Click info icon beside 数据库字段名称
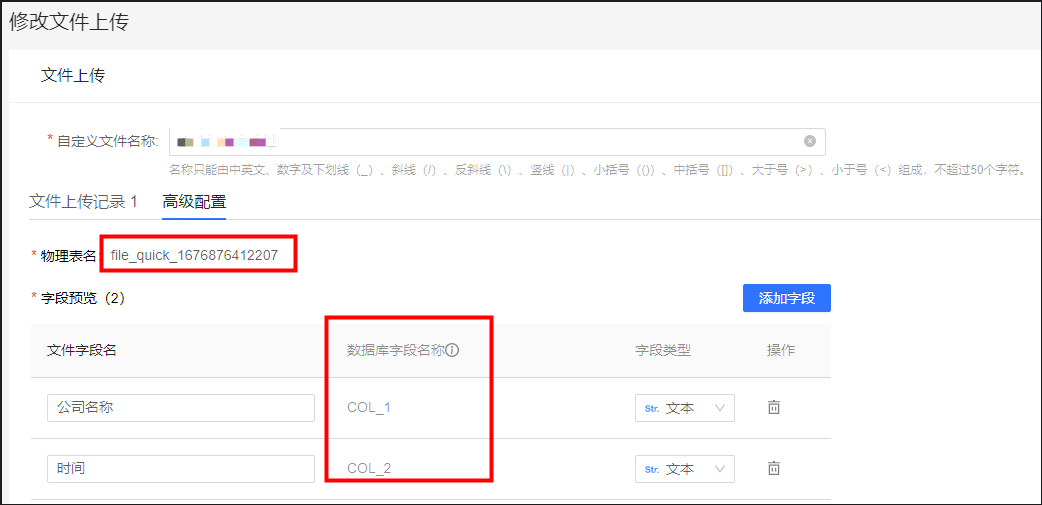This screenshot has height=505, width=1042. pyautogui.click(x=452, y=351)
